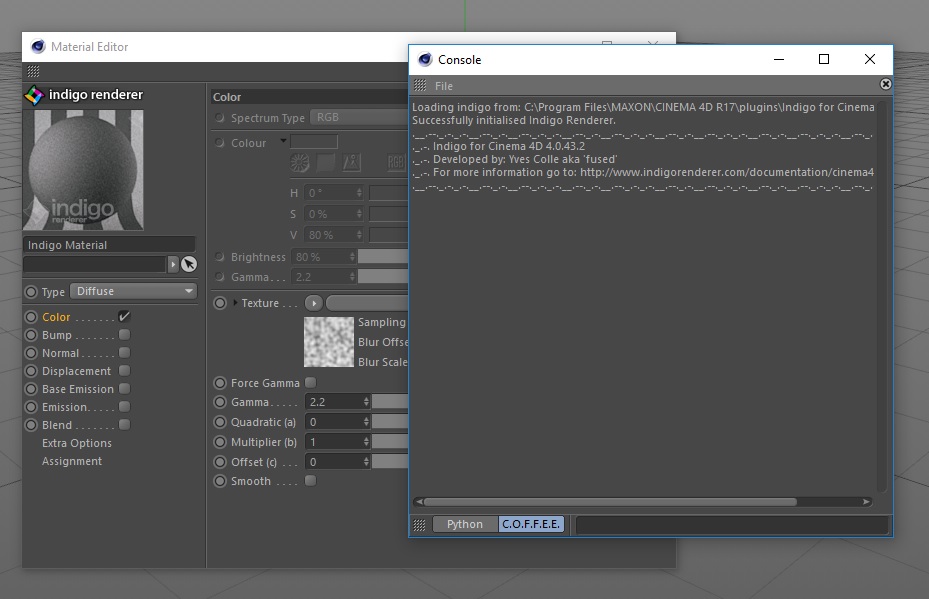Open the Spectrum Type RGB dropdown

pyautogui.click(x=358, y=118)
